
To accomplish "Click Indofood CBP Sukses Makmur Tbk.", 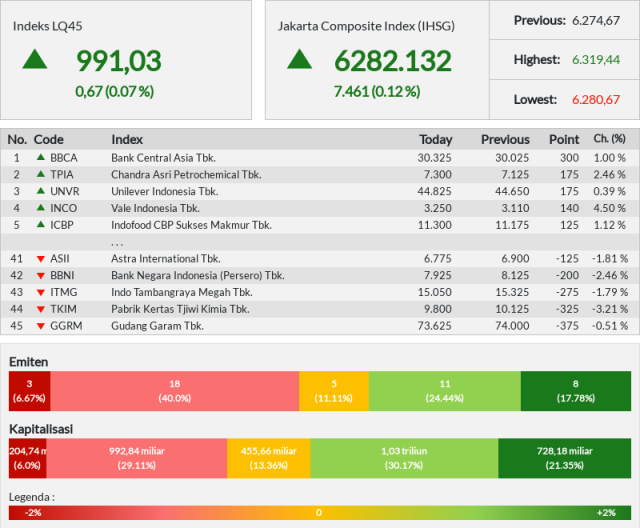I will pyautogui.click(x=191, y=225).
